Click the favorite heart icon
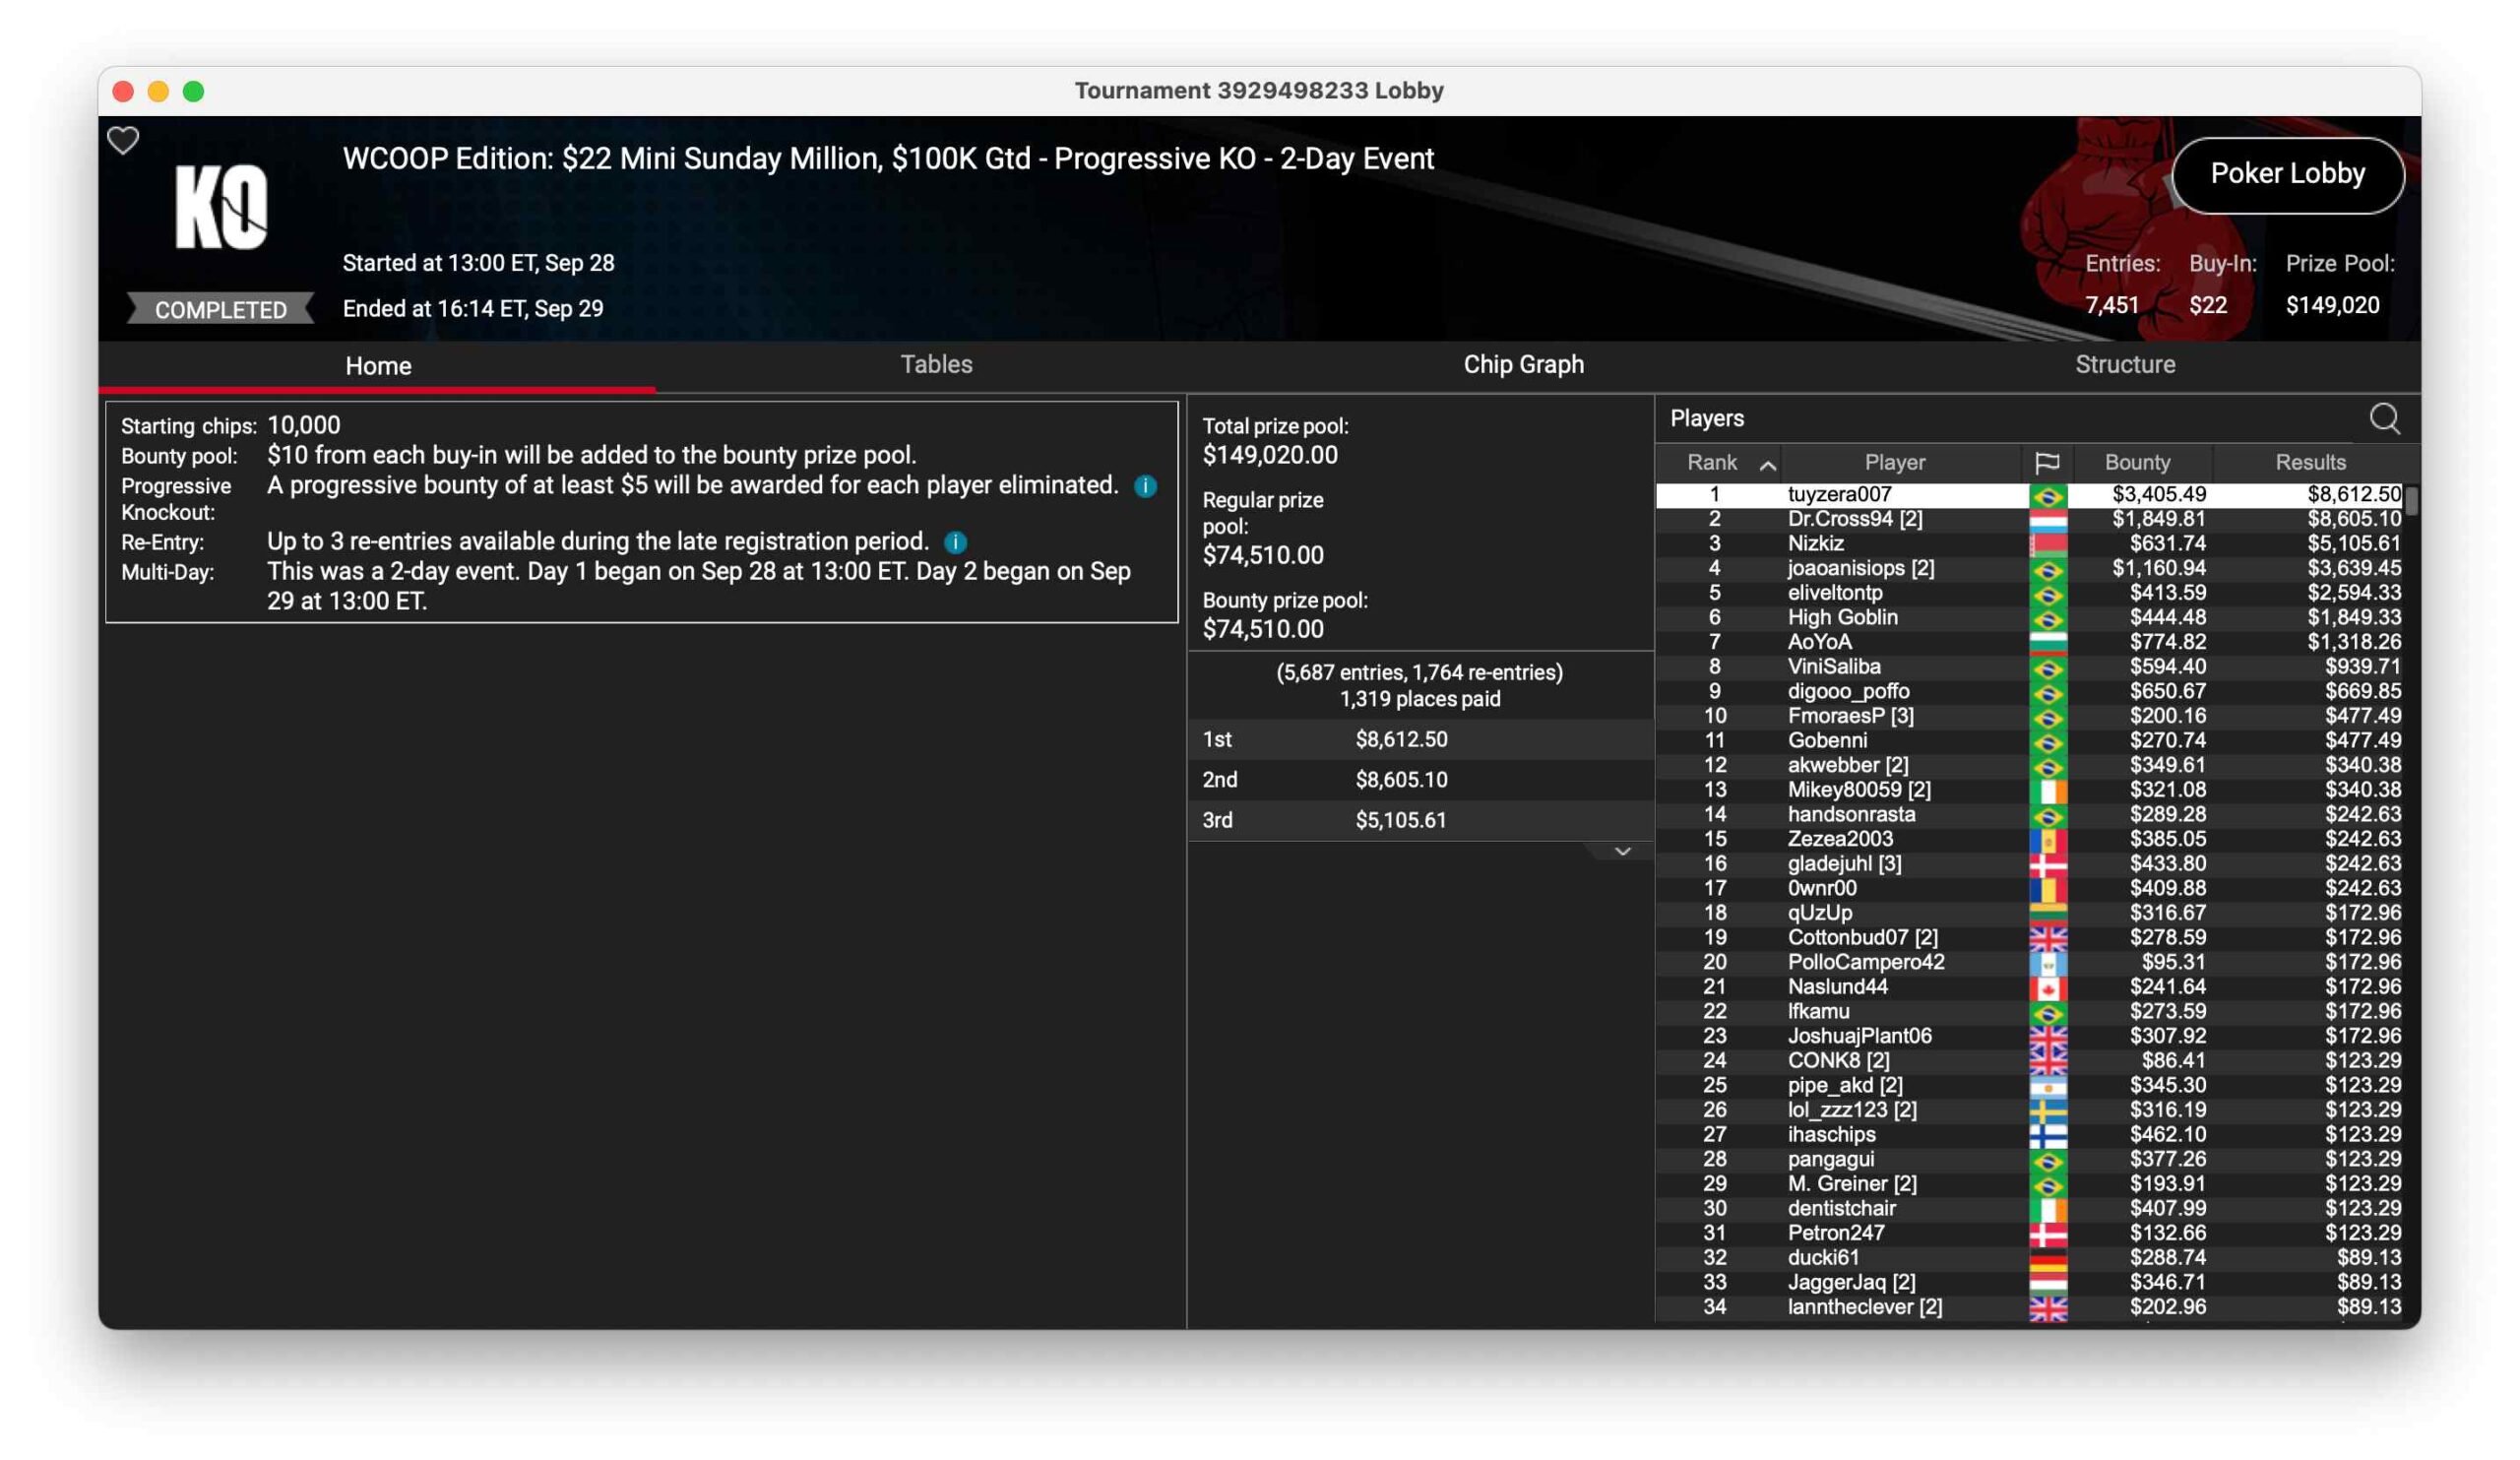2520x1460 pixels. pos(123,140)
